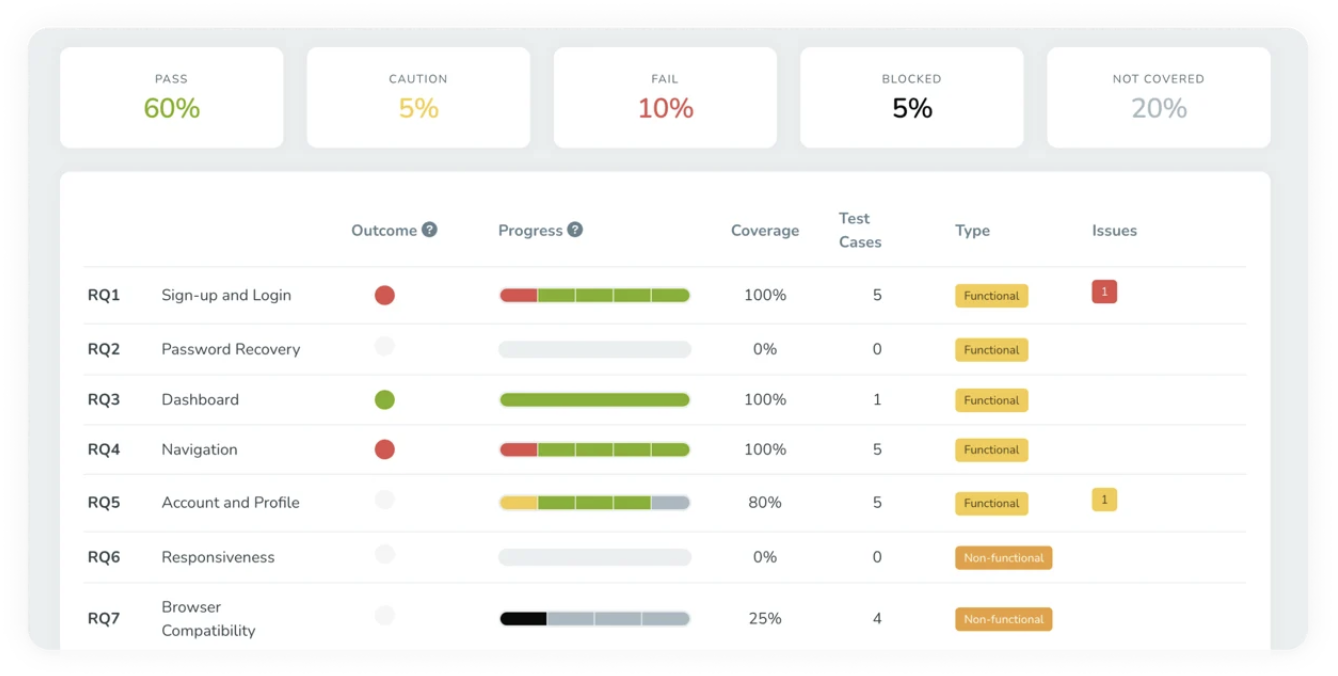This screenshot has height=676, width=1338.
Task: Select the RQ4 identifier
Action: 103,449
